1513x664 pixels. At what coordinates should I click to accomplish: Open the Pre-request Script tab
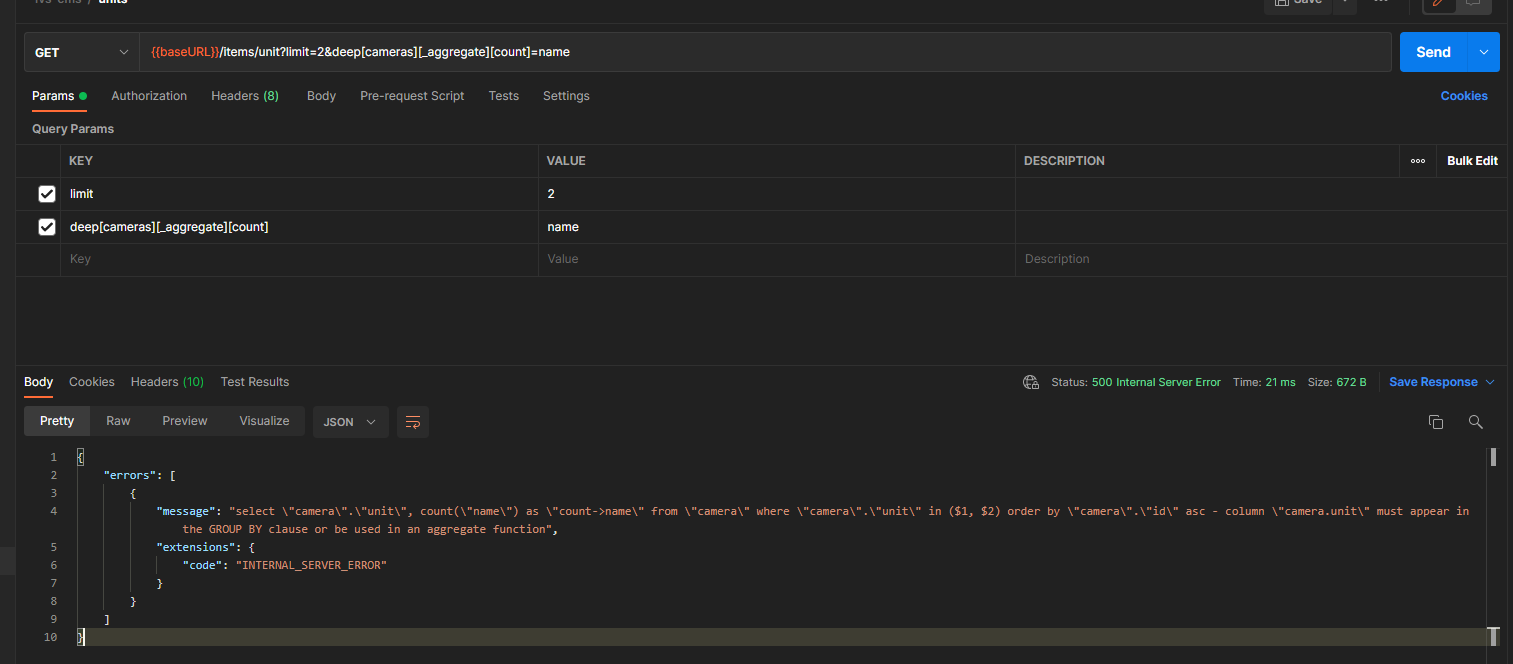click(x=412, y=96)
